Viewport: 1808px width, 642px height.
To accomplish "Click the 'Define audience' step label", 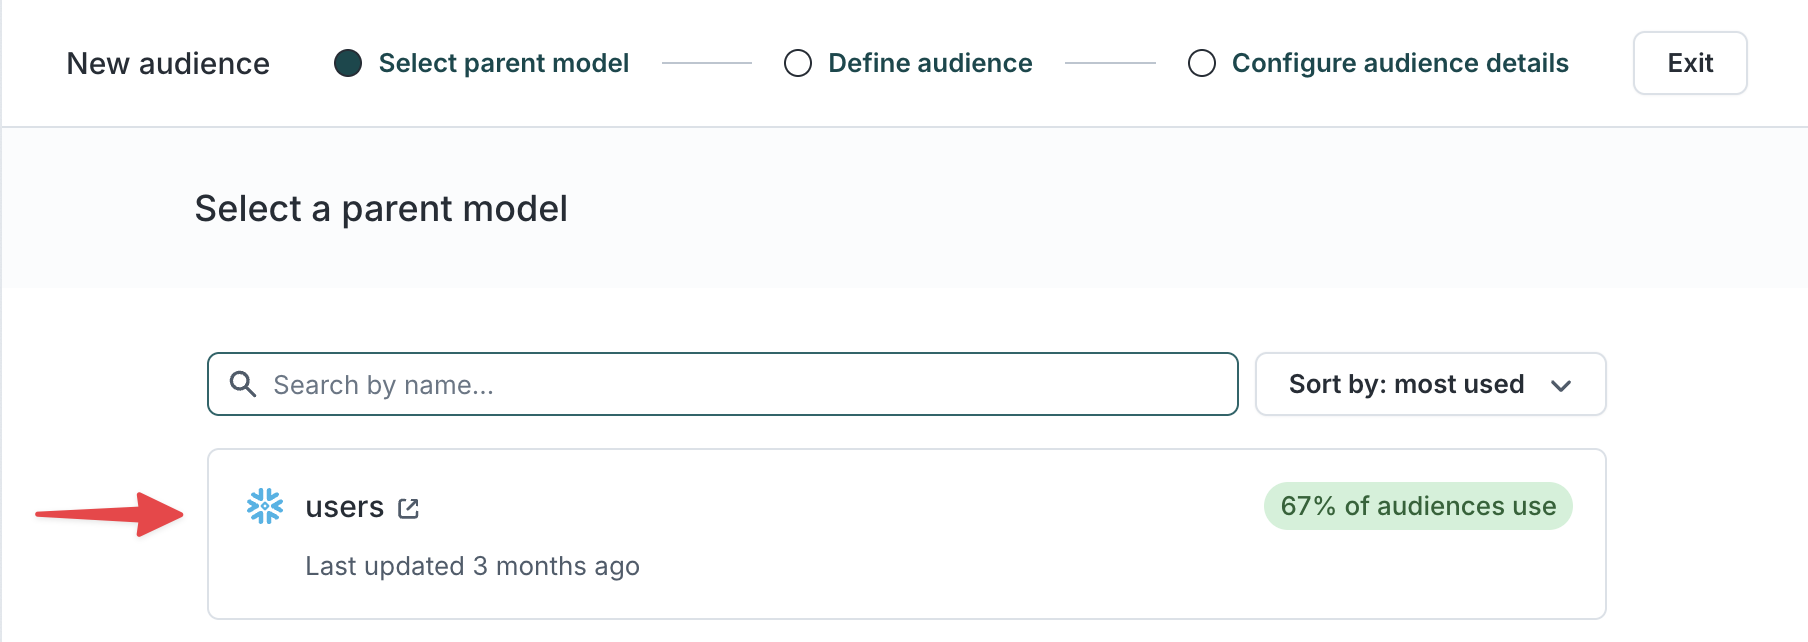I will tap(930, 63).
